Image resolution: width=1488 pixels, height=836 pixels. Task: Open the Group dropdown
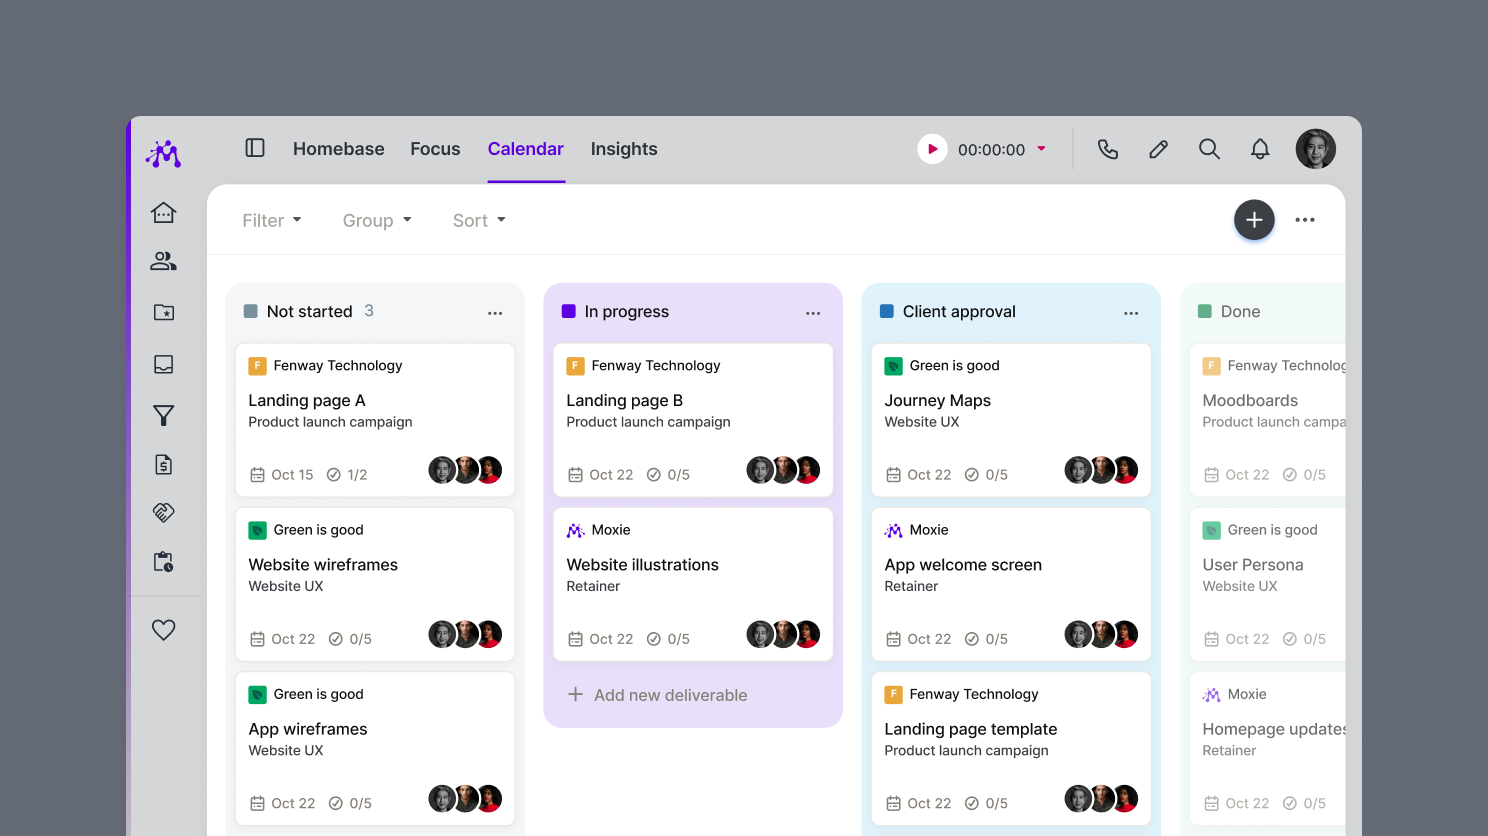coord(377,220)
